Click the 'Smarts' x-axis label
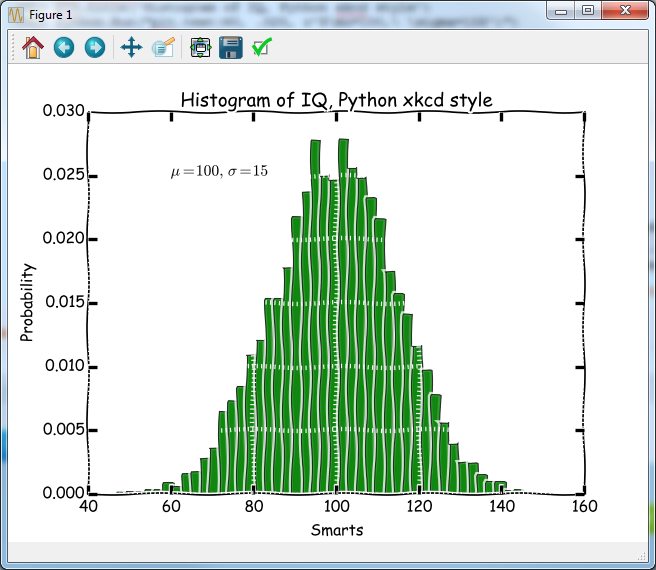 click(x=337, y=530)
